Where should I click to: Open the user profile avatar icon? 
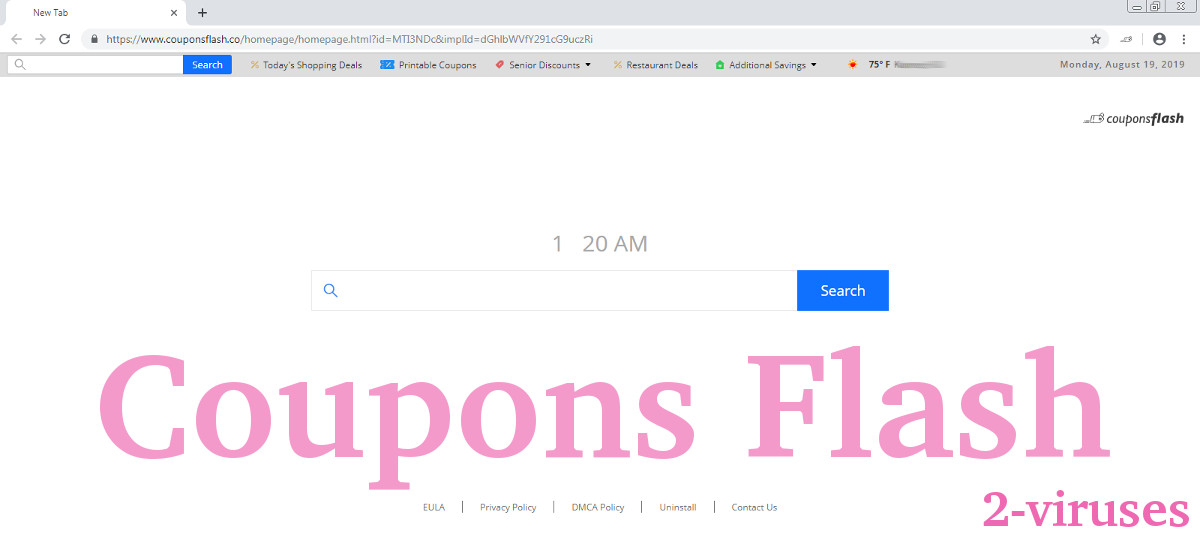tap(1160, 39)
